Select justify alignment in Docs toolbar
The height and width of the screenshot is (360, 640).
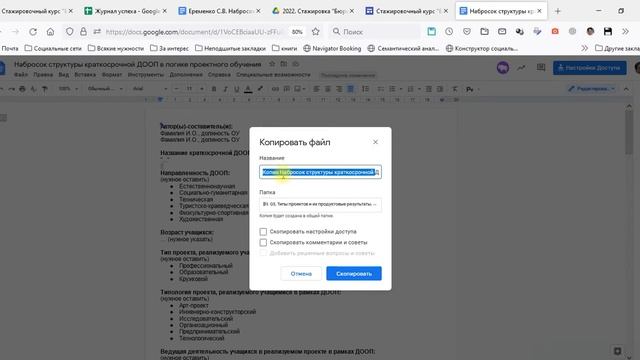click(350, 89)
